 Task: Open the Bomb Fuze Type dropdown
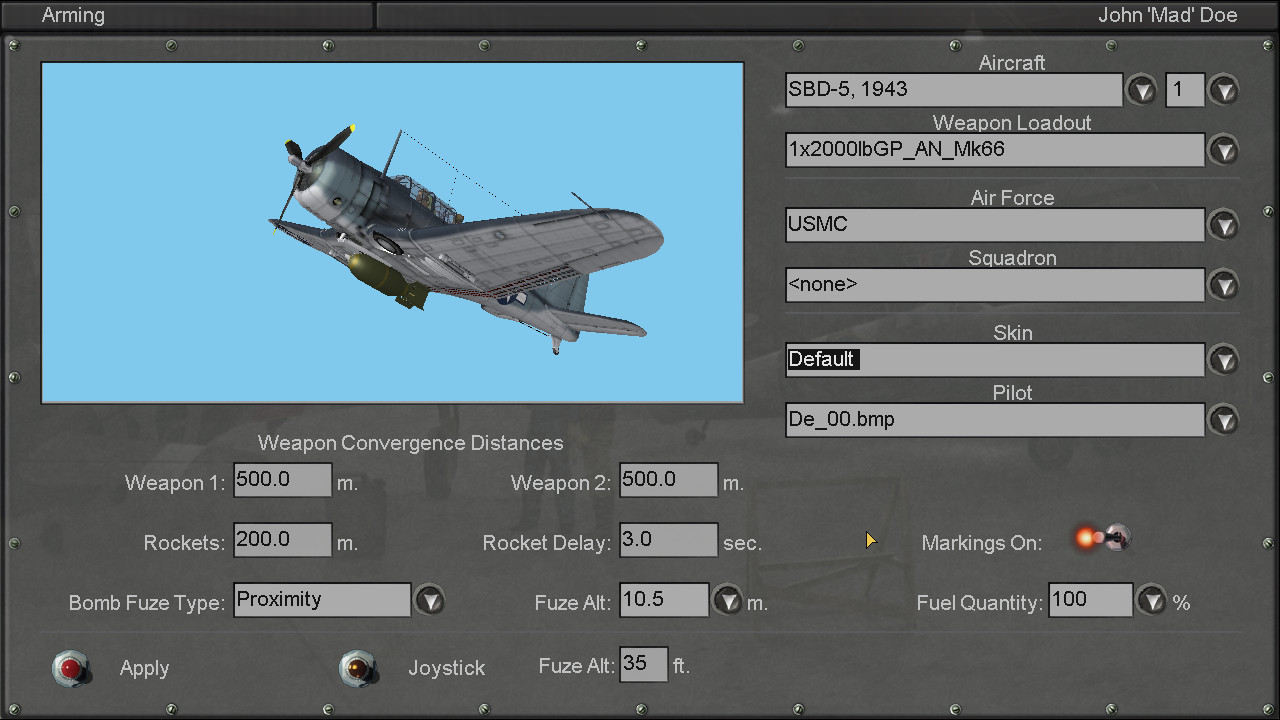point(429,600)
